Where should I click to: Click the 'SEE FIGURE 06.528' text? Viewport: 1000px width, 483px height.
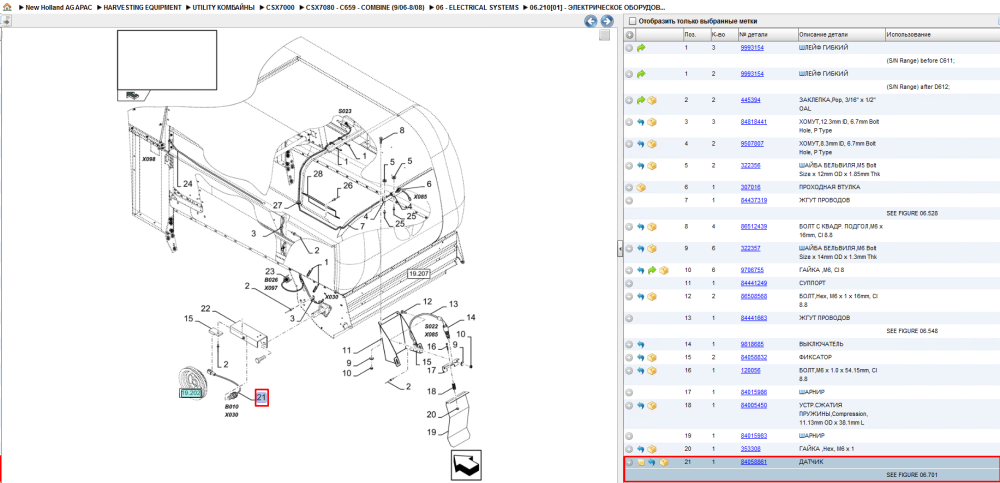912,213
